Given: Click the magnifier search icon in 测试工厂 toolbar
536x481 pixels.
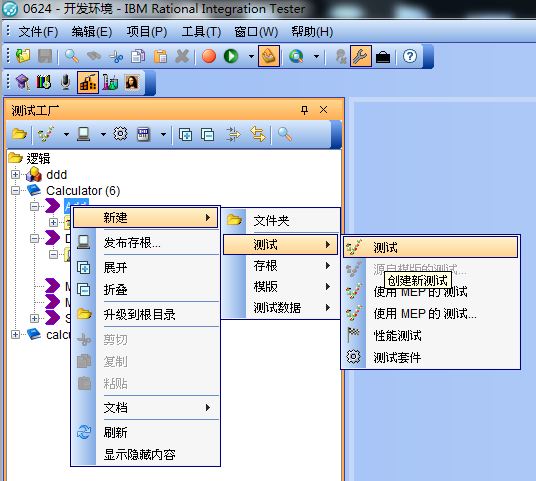Looking at the screenshot, I should tap(284, 134).
